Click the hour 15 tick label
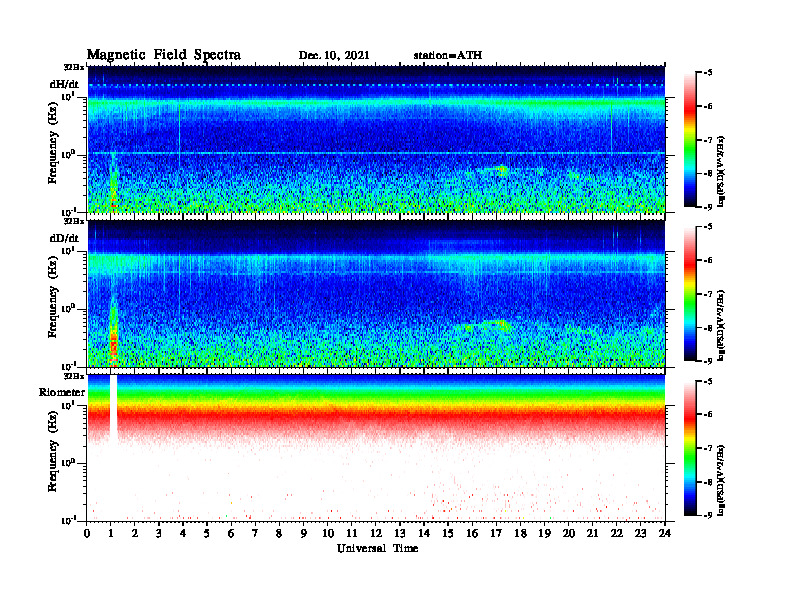The width and height of the screenshot is (792, 612). point(448,533)
